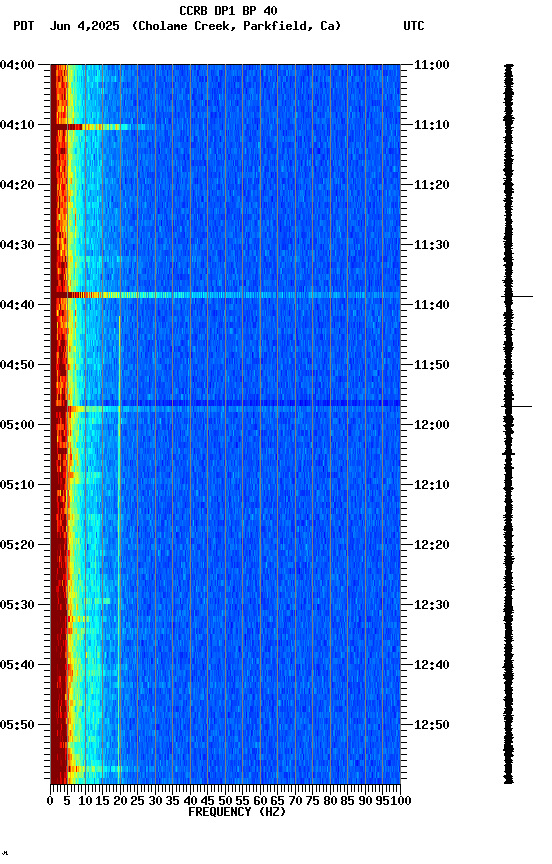
Task: Click the '05:20' PDT time label
Action: [17, 546]
